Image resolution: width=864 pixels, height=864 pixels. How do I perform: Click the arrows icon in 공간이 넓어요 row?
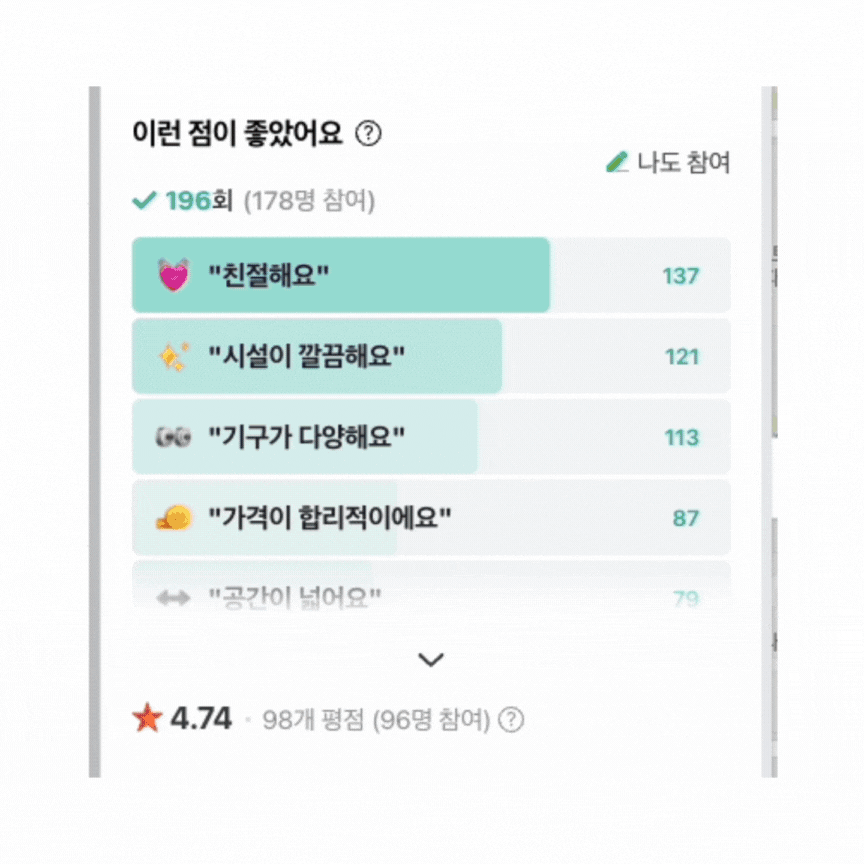pos(173,598)
